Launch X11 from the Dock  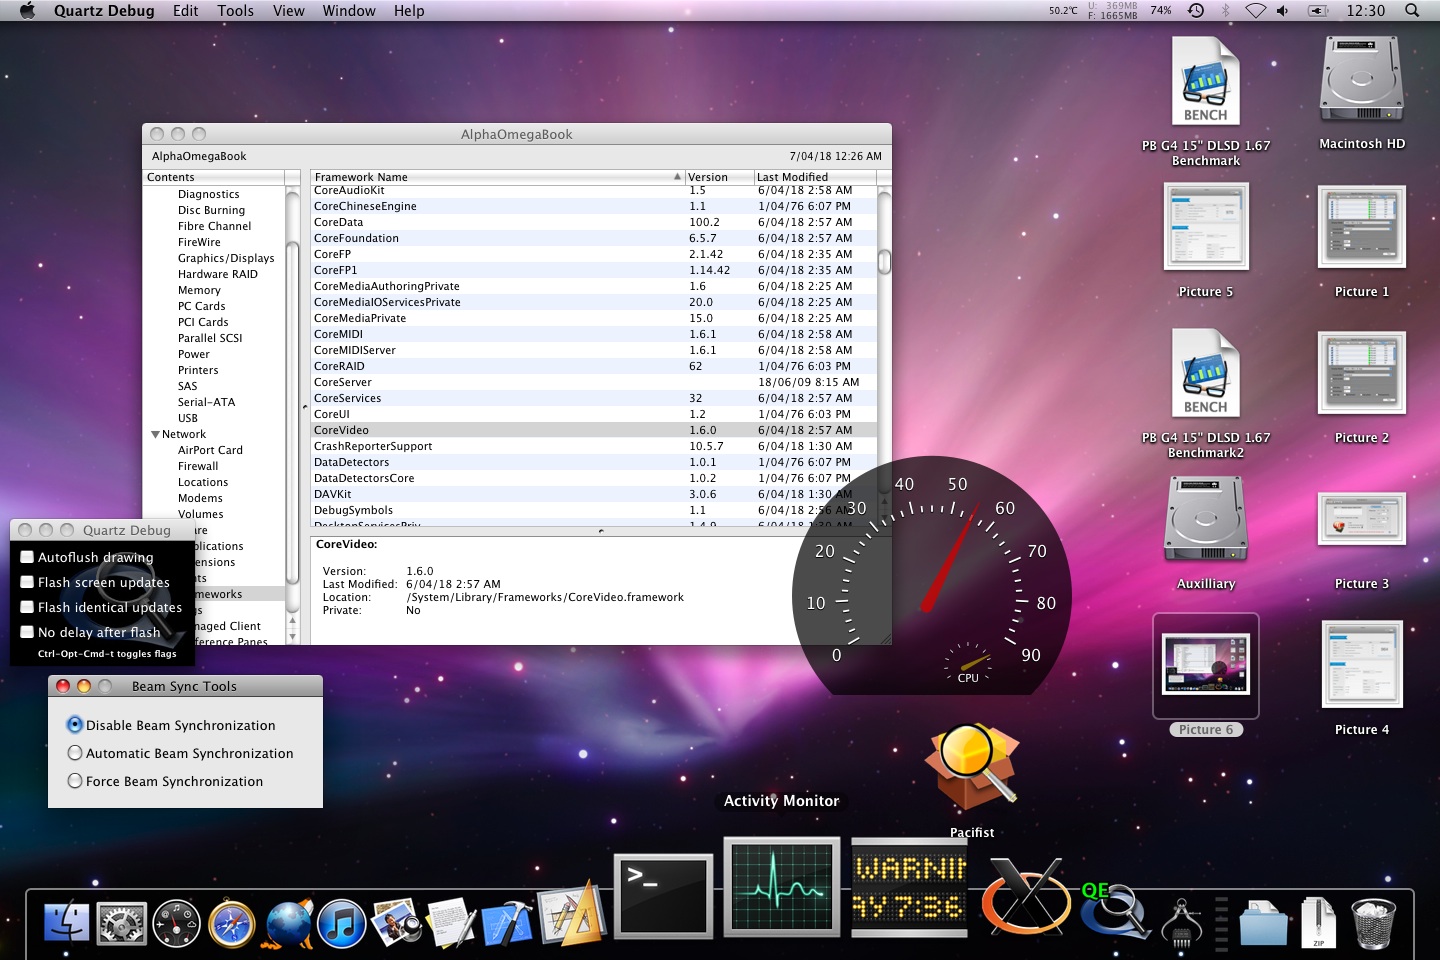[1025, 897]
